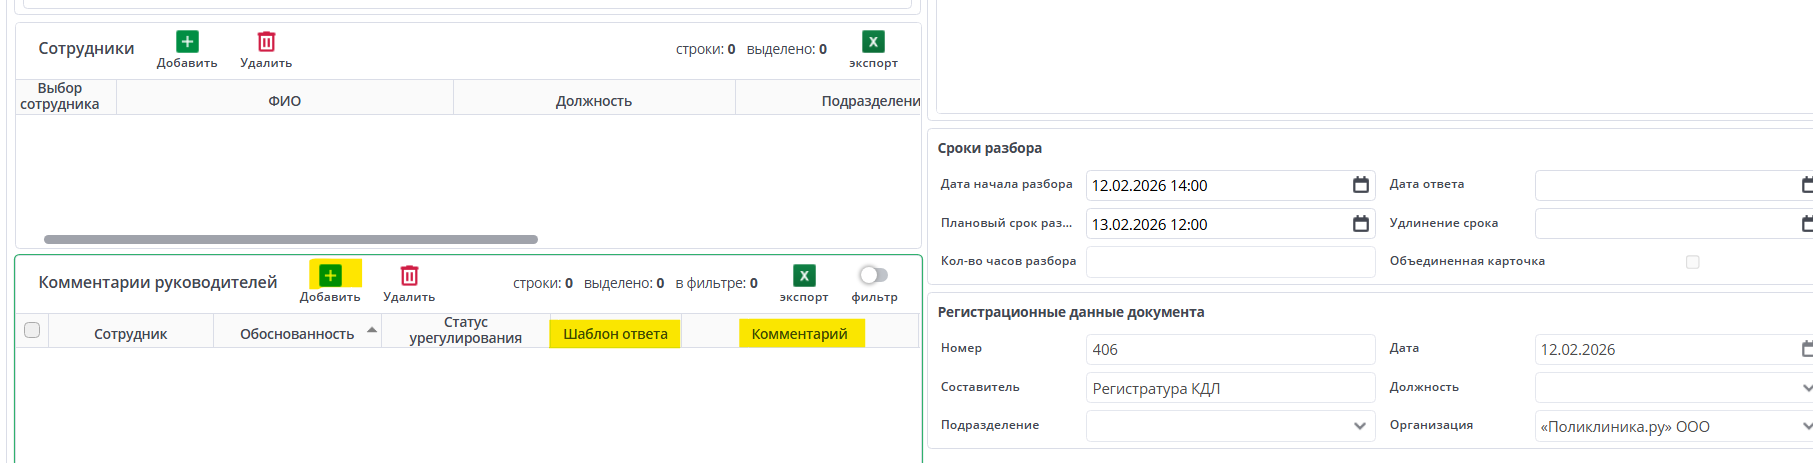1813x463 pixels.
Task: Delete comment in Комментарии руководителей
Action: [409, 283]
